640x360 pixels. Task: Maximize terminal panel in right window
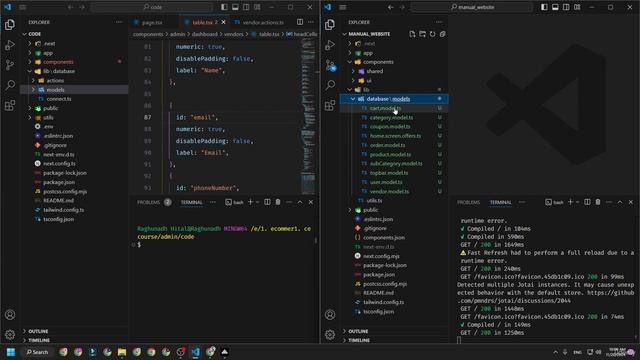coord(620,202)
